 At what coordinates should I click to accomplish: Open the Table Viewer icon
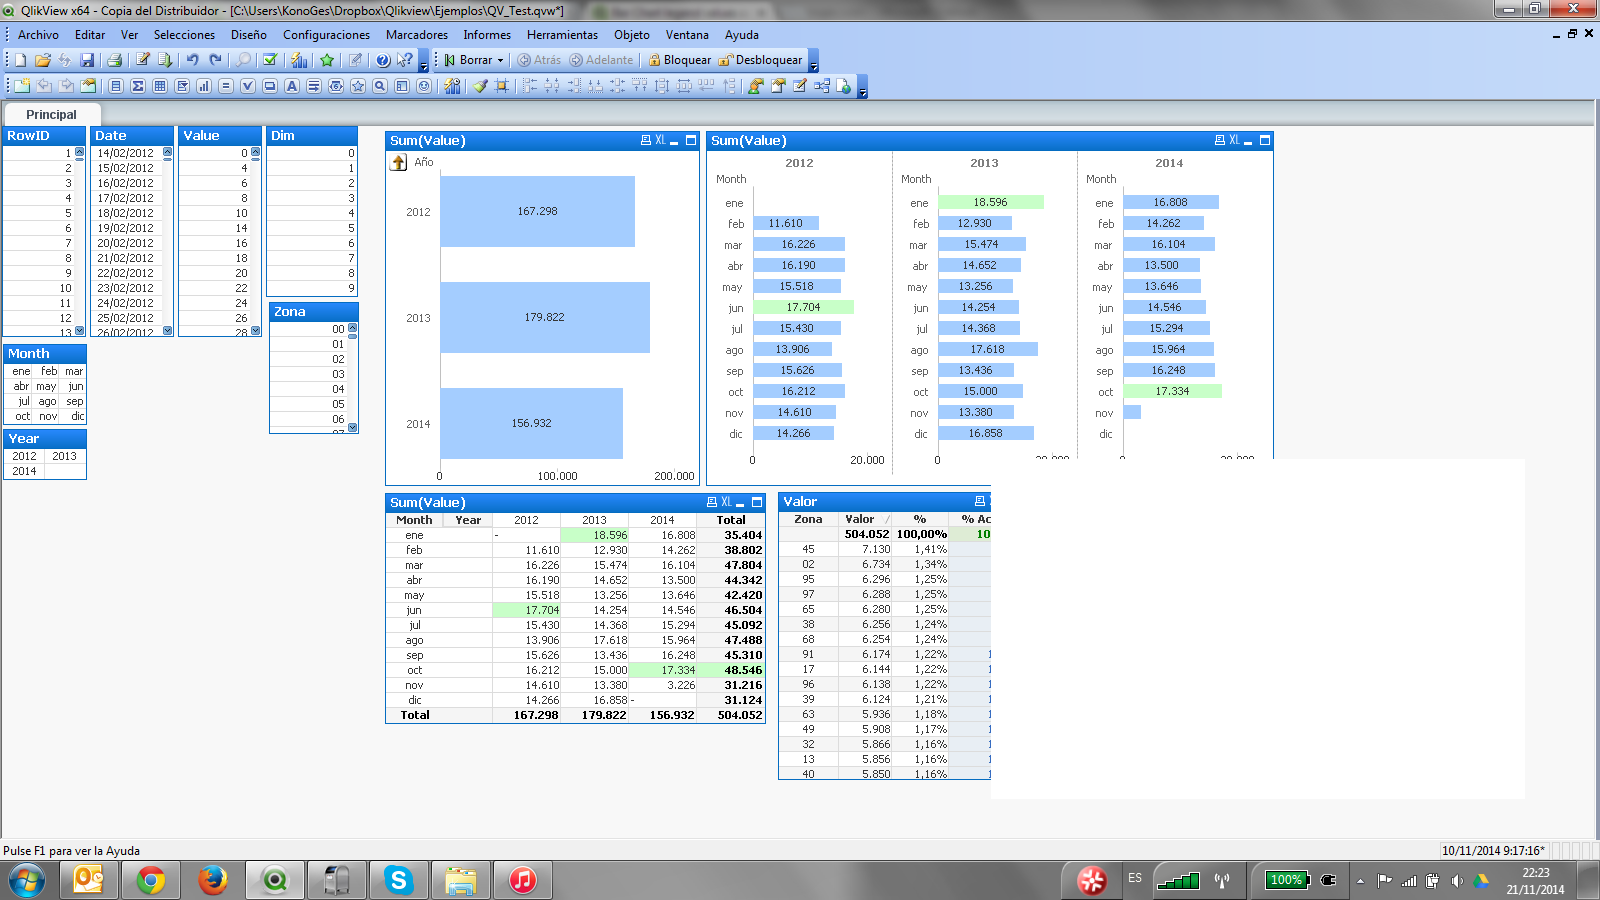(x=822, y=86)
